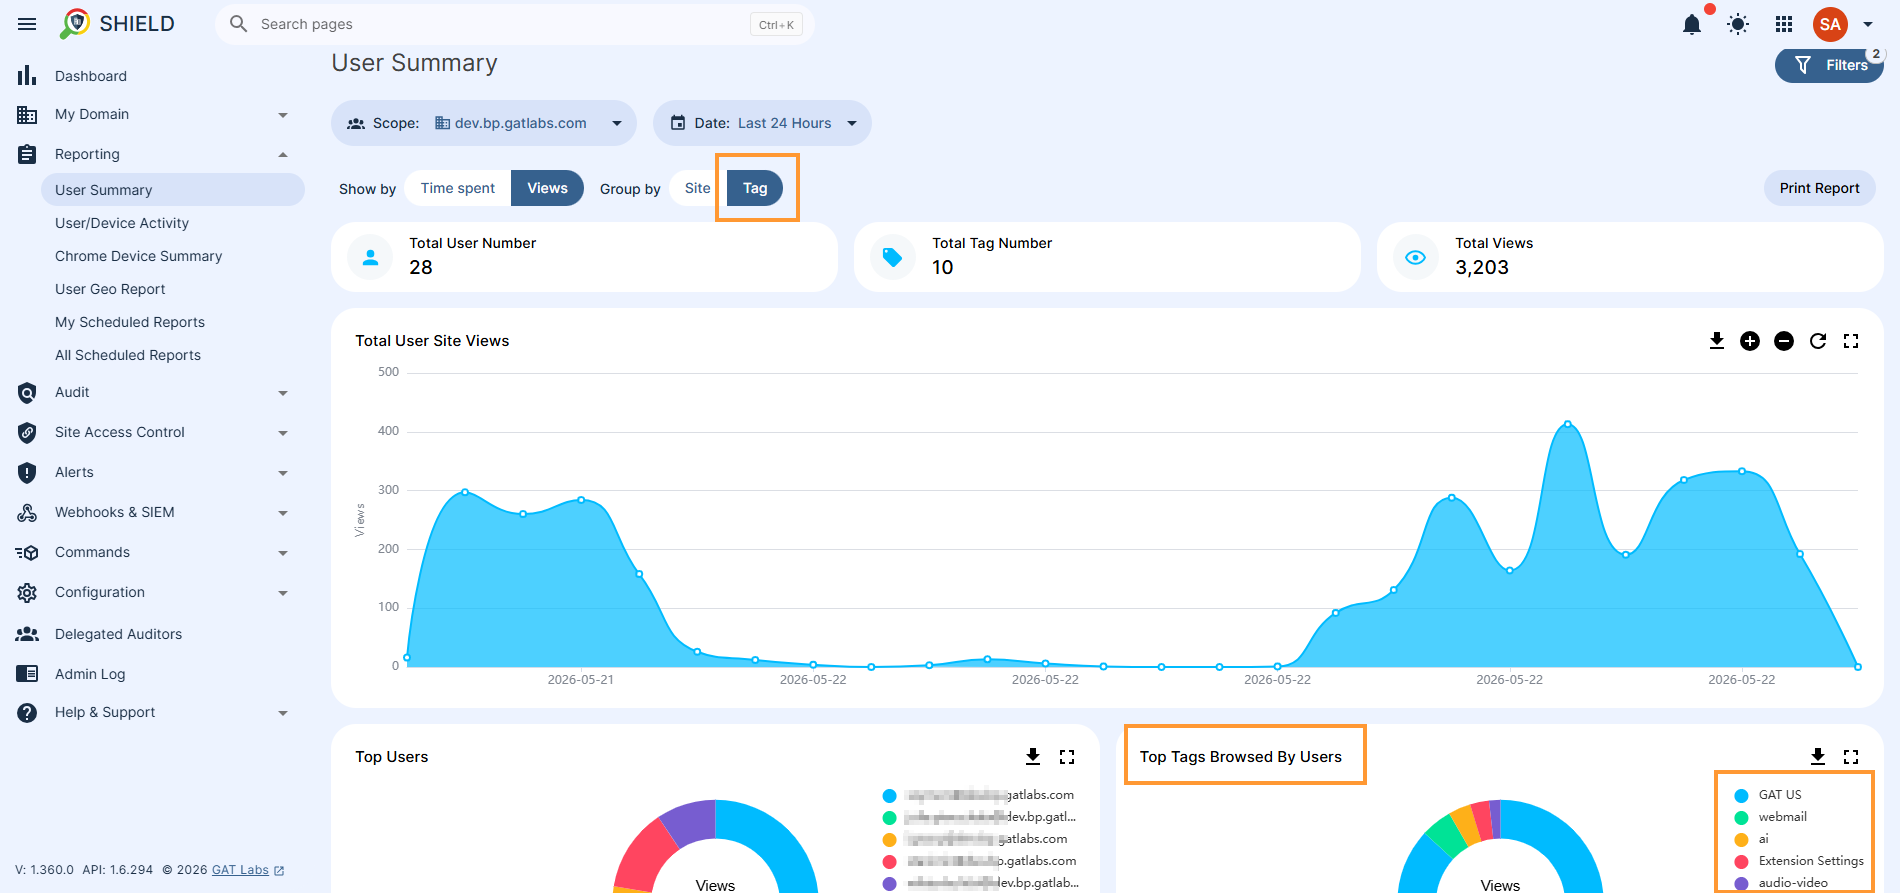Refresh the Total User Site Views chart
Screen dimensions: 1900x893
point(1818,341)
